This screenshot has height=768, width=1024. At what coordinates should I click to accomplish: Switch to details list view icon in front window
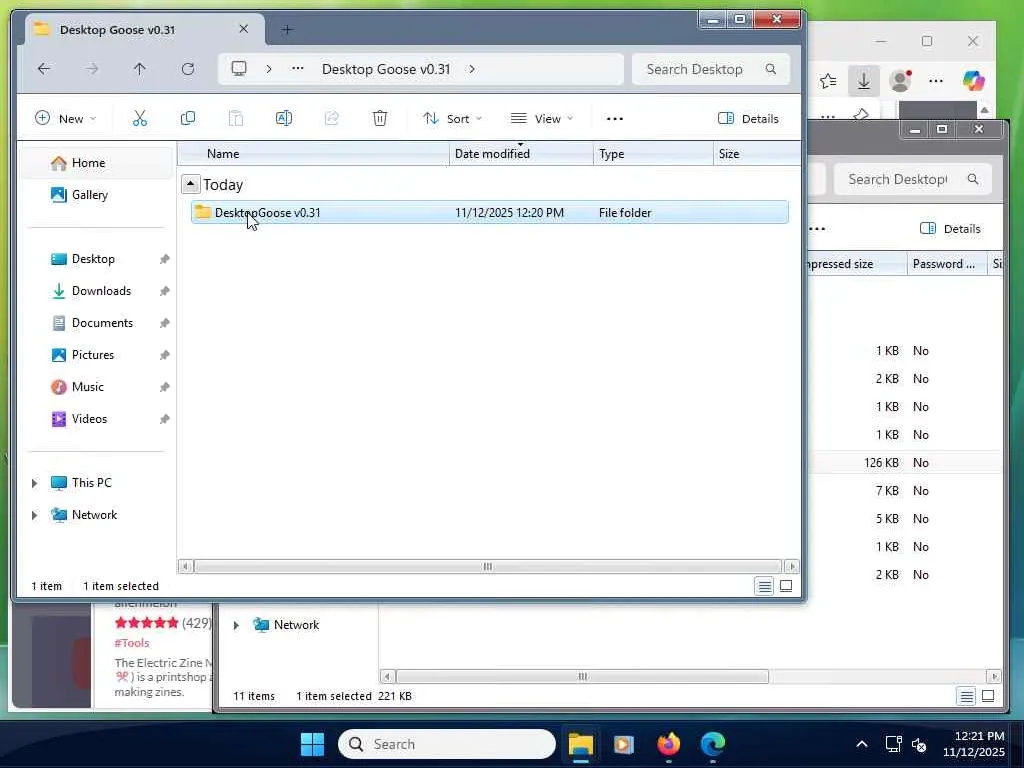(764, 586)
